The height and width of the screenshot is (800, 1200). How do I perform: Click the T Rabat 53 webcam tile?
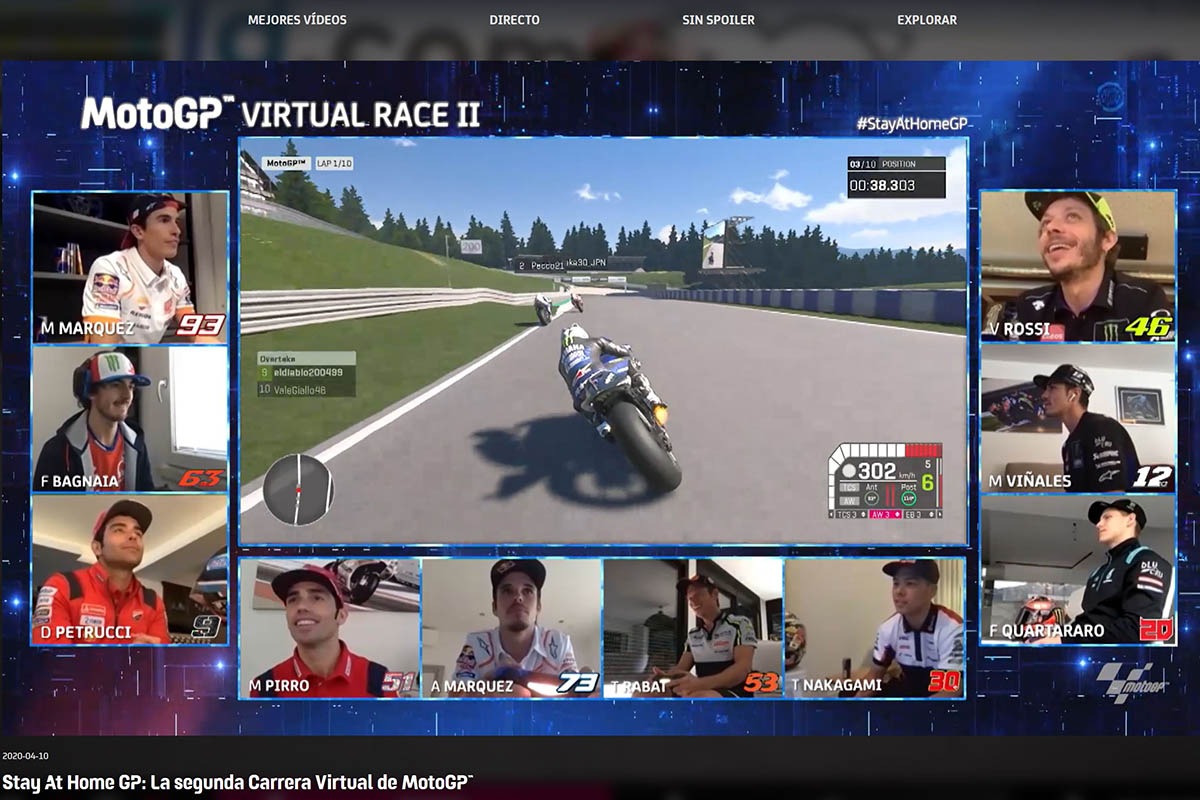click(692, 628)
